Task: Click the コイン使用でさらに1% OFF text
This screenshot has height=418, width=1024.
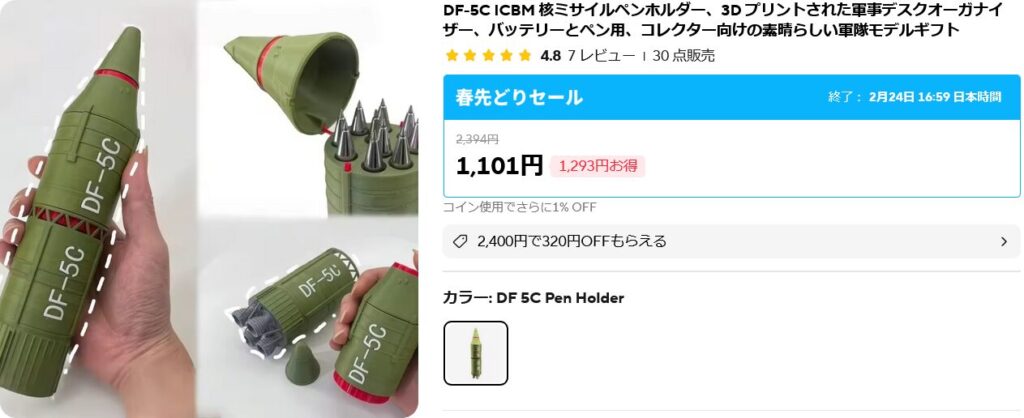Action: coord(520,207)
